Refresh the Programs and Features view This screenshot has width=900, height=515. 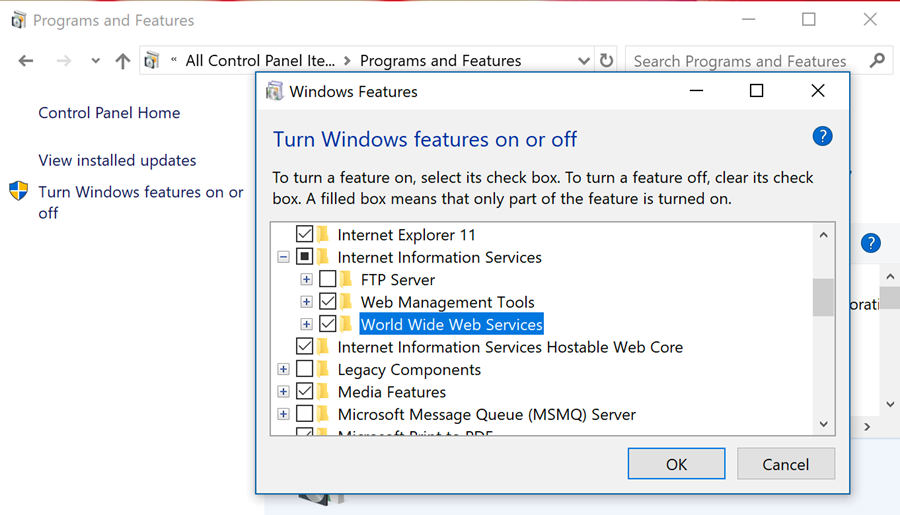(606, 60)
